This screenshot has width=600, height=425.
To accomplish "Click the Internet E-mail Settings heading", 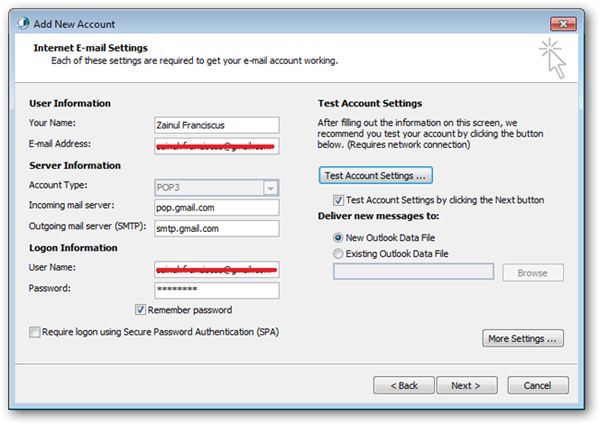I will pyautogui.click(x=91, y=48).
